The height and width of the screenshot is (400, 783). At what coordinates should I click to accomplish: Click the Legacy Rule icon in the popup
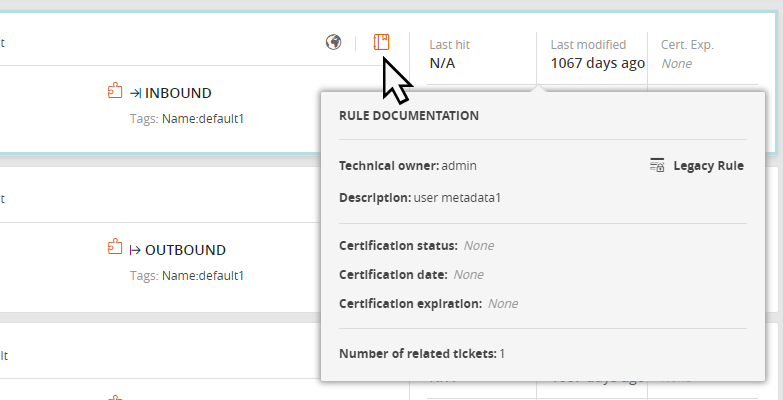657,165
